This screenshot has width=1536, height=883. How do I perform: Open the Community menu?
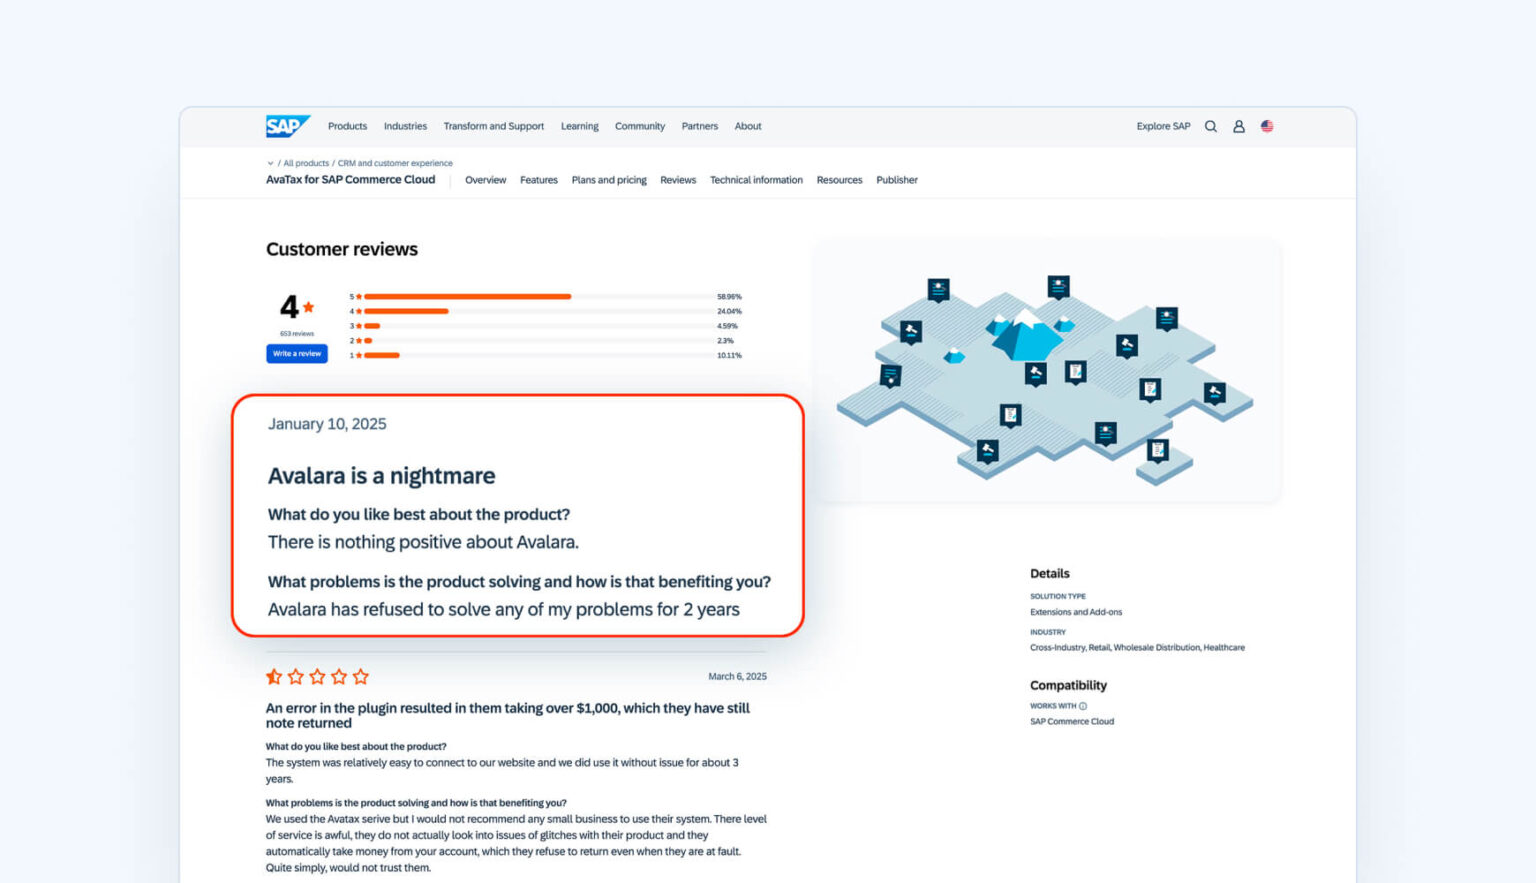click(x=640, y=126)
